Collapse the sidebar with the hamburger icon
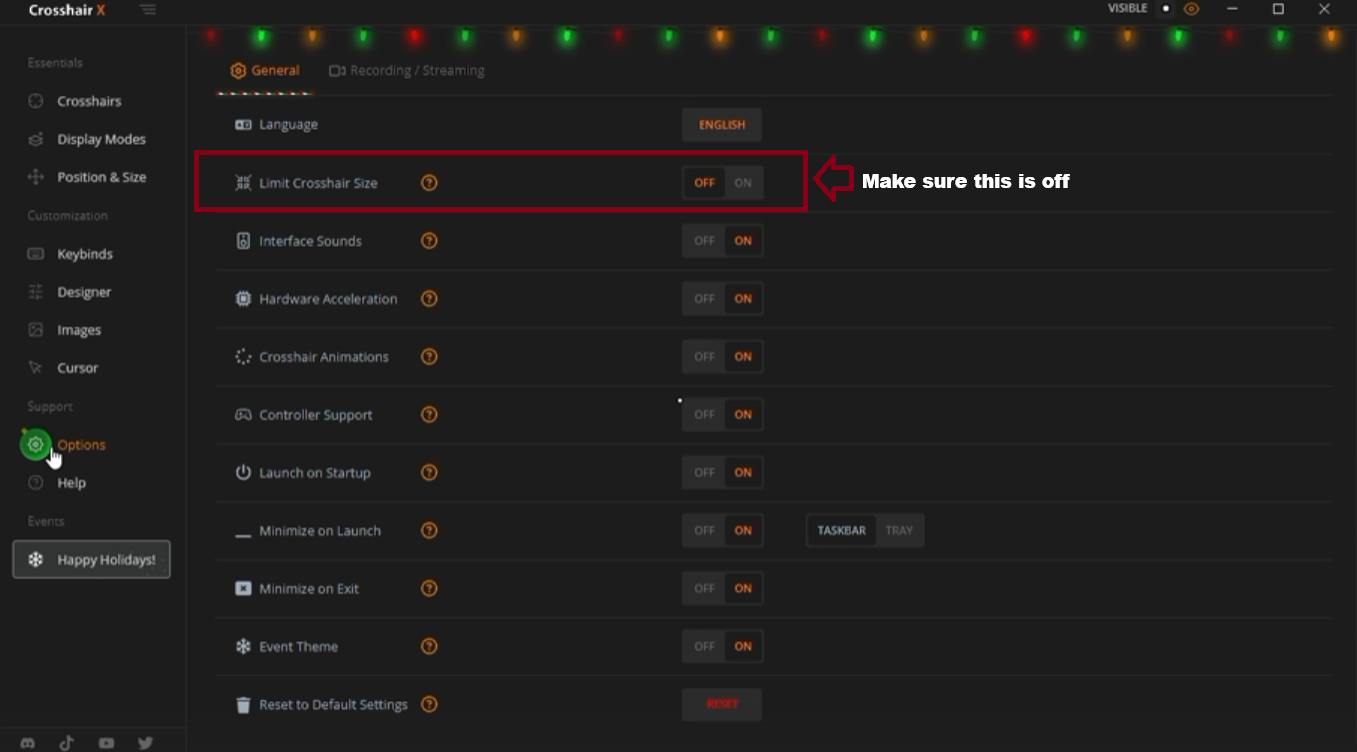Image resolution: width=1357 pixels, height=752 pixels. coord(148,10)
